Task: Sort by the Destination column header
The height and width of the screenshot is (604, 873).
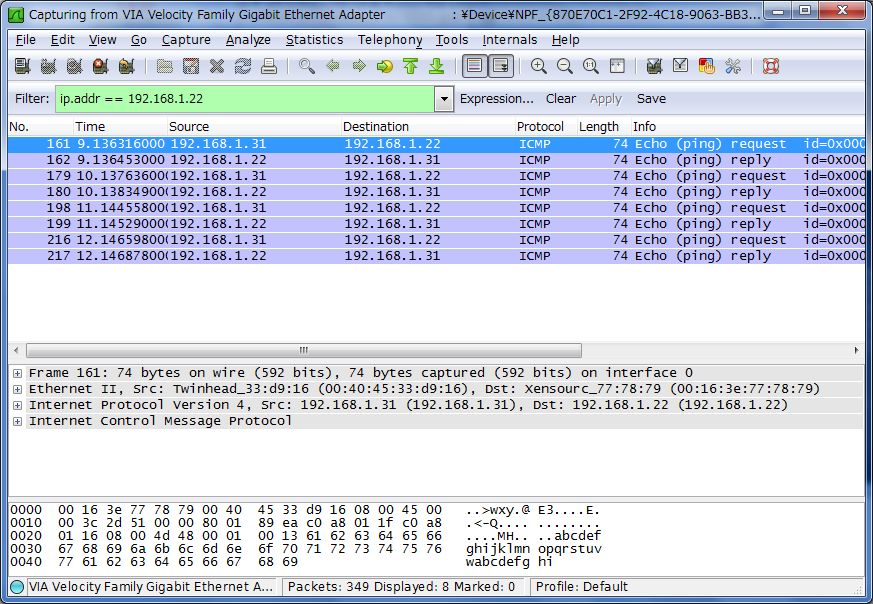Action: click(x=428, y=127)
